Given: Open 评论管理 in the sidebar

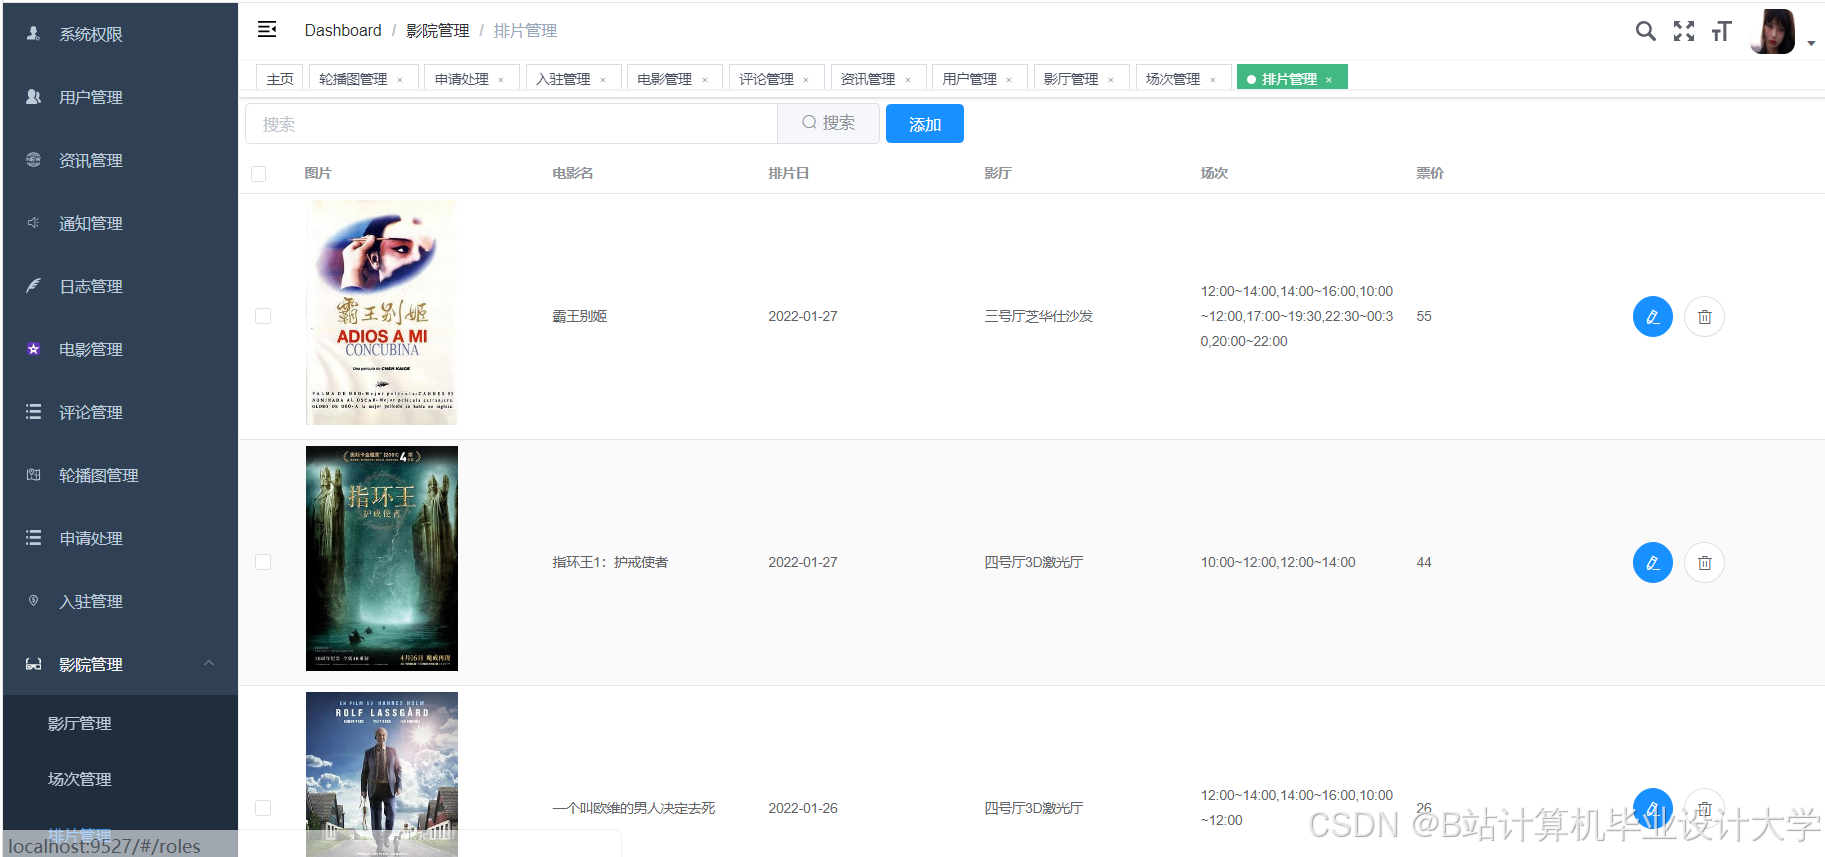Looking at the screenshot, I should [120, 412].
